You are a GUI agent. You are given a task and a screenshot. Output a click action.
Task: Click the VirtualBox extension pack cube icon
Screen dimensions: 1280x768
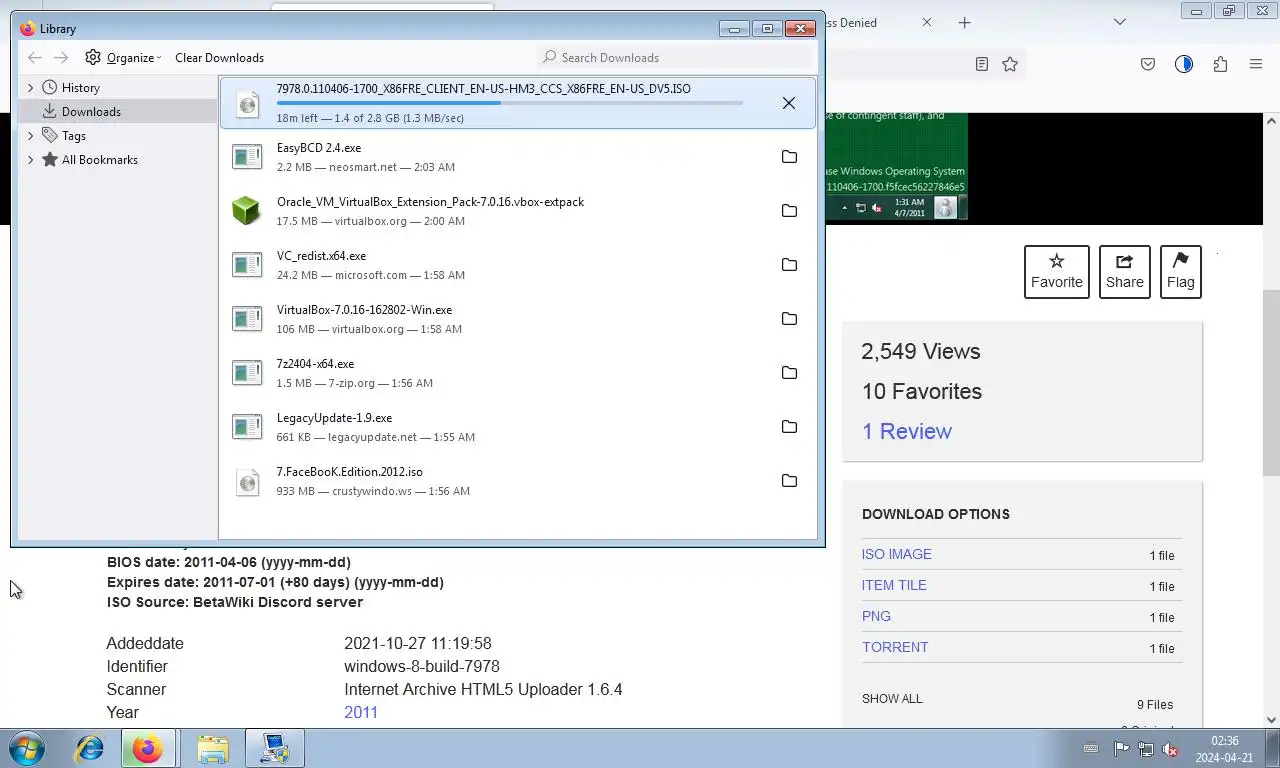coord(246,210)
